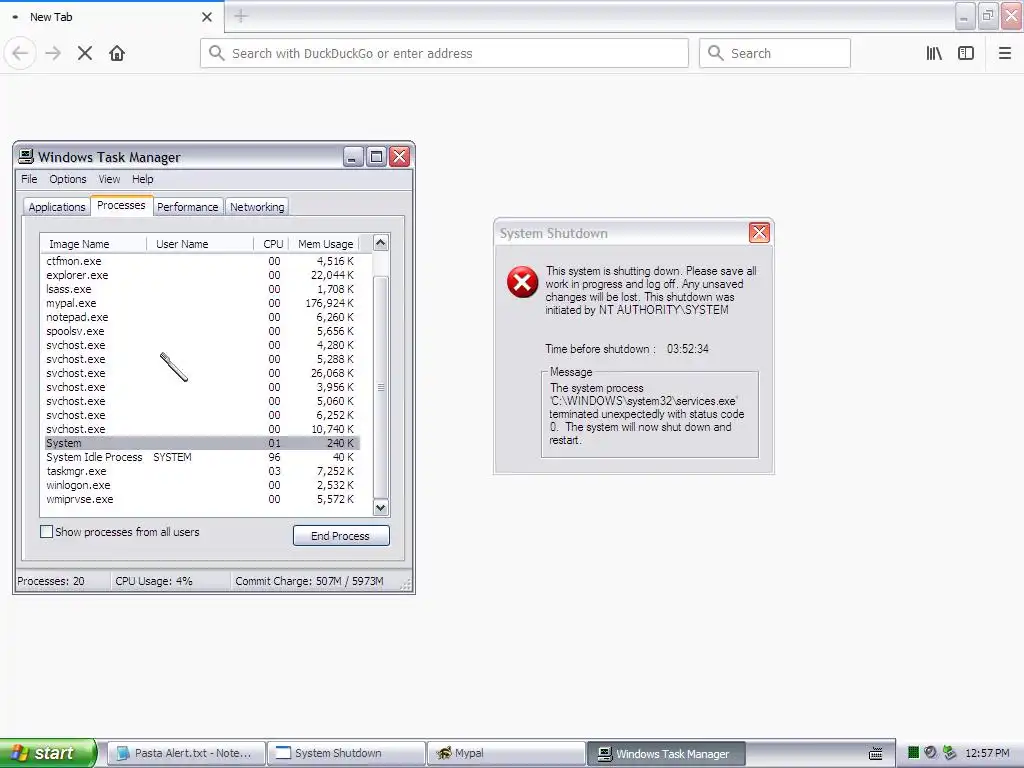1024x768 pixels.
Task: Select the winlogon.exe process row
Action: [202, 485]
